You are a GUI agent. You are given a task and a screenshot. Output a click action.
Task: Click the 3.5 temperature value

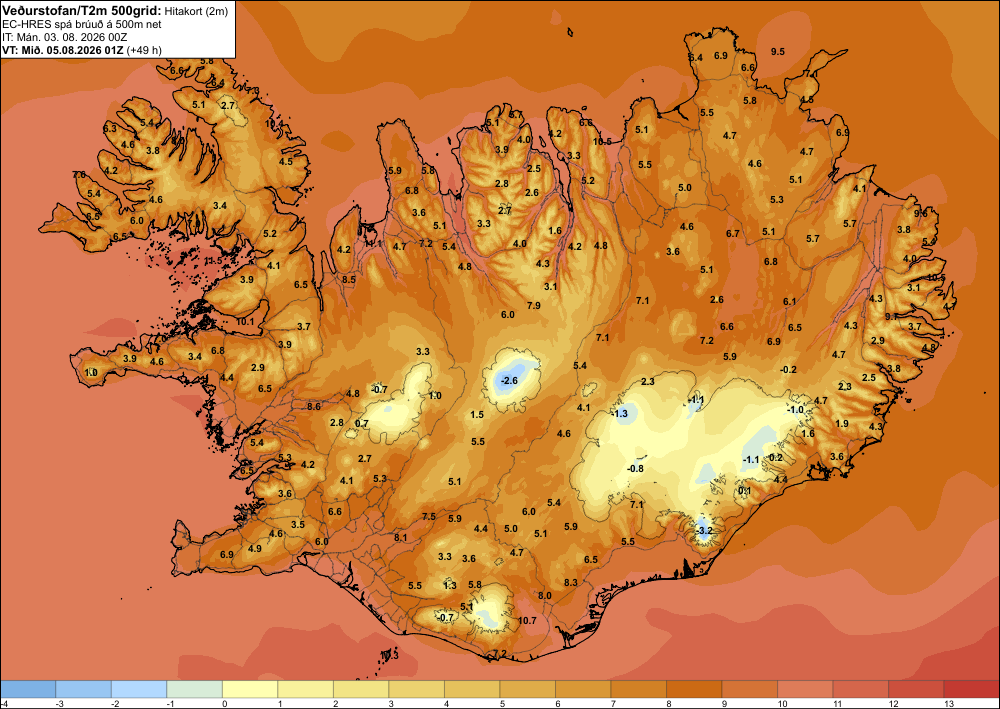298,525
